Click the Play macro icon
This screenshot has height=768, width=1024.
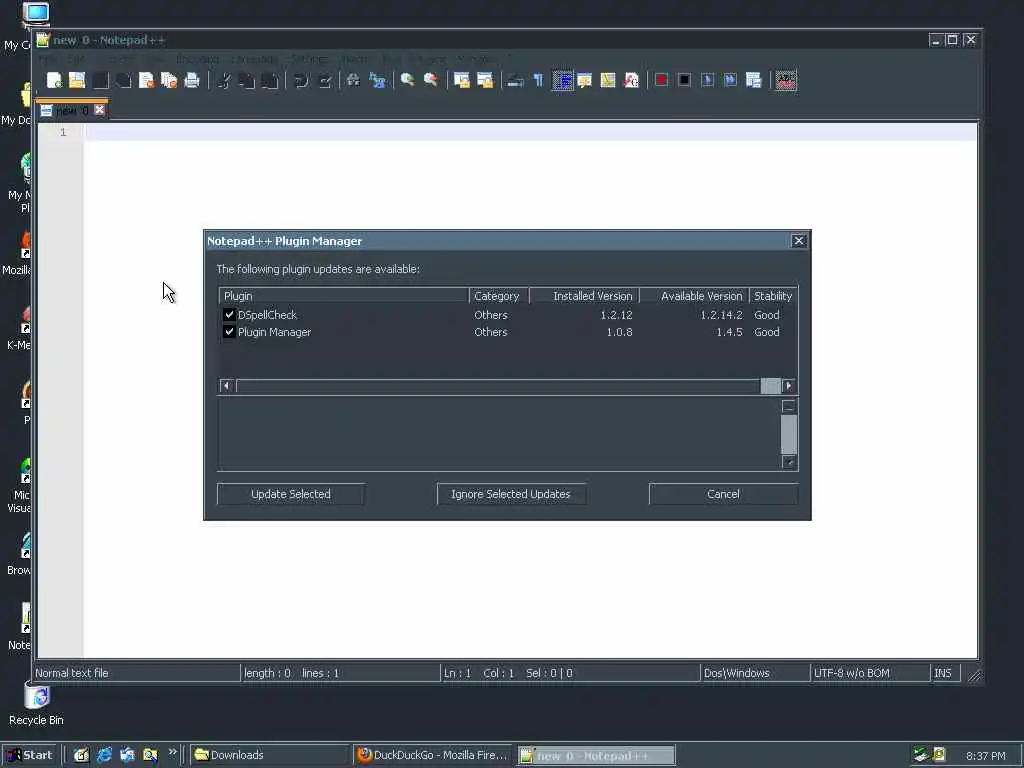707,80
